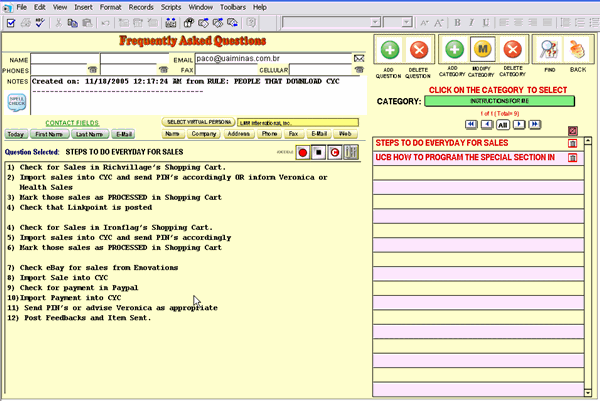Screen dimensions: 600x401
Task: Start recording with the red record button
Action: pyautogui.click(x=303, y=152)
